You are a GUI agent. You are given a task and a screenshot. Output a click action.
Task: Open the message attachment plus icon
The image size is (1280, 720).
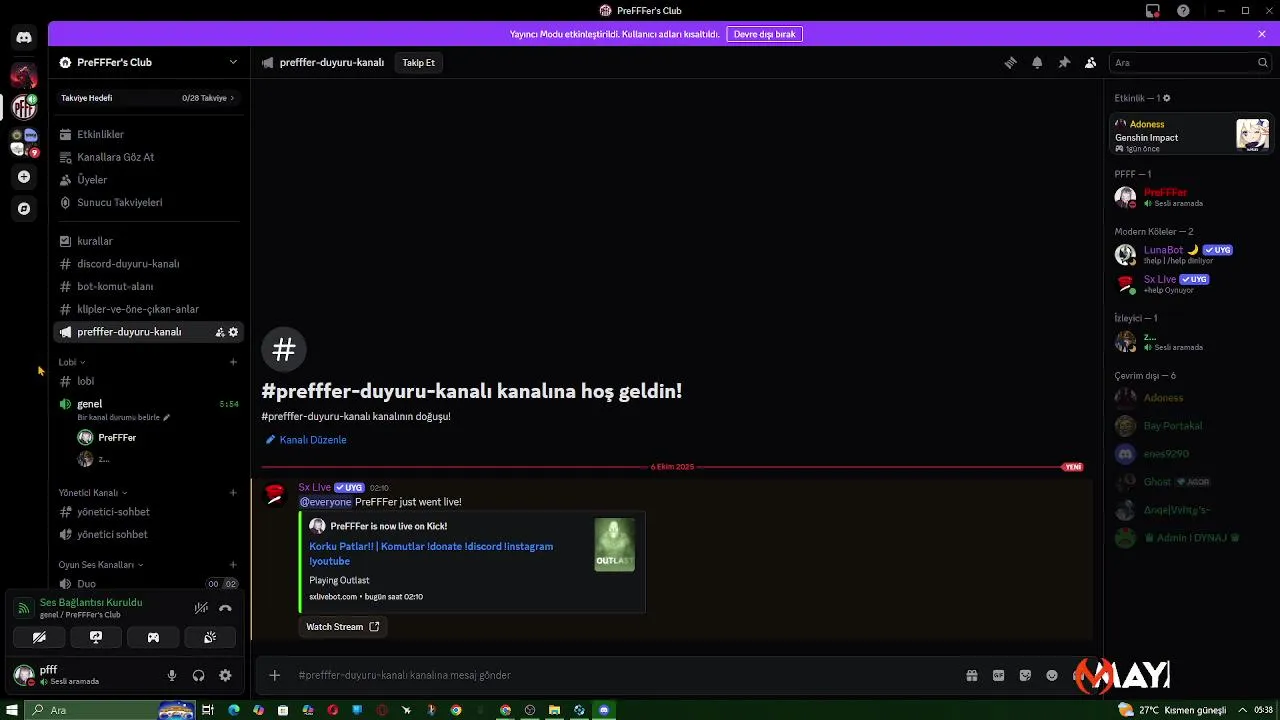point(275,675)
